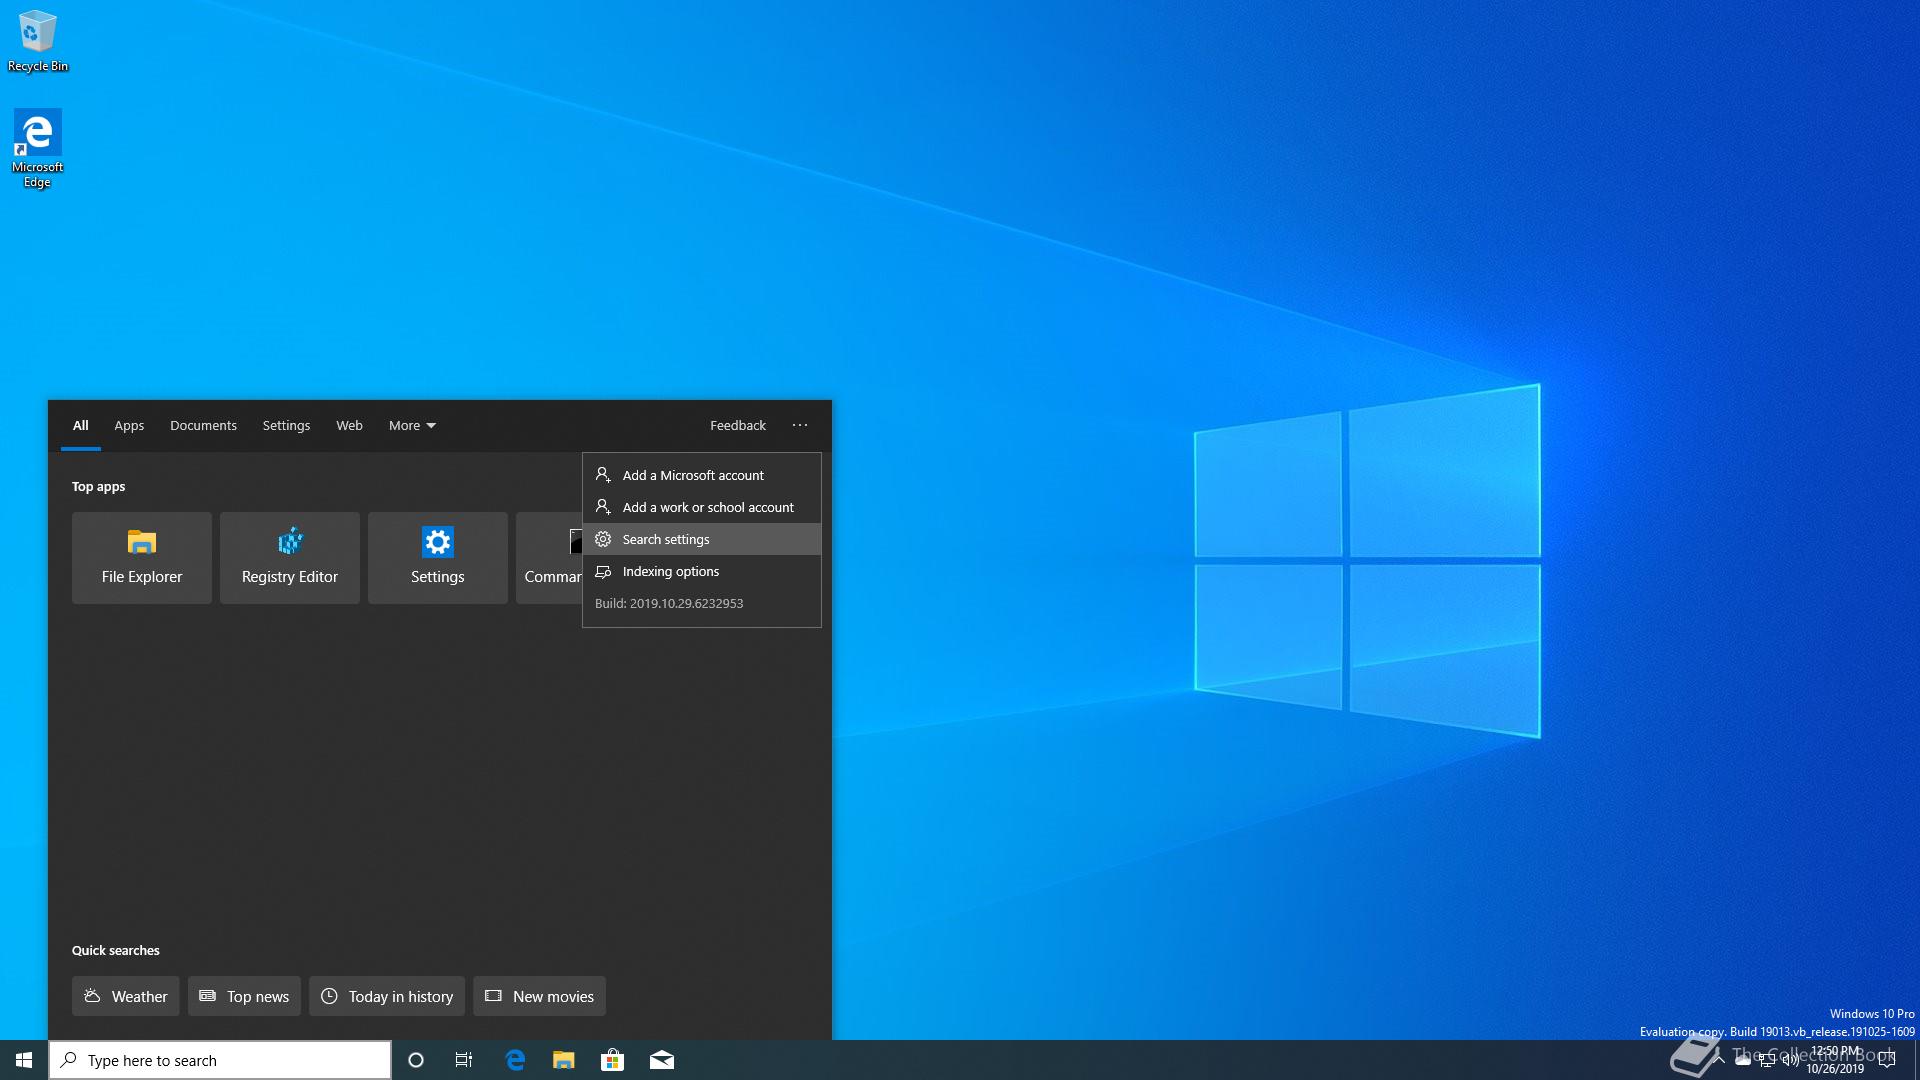This screenshot has width=1920, height=1080.
Task: Open Mail app on taskbar
Action: click(661, 1060)
